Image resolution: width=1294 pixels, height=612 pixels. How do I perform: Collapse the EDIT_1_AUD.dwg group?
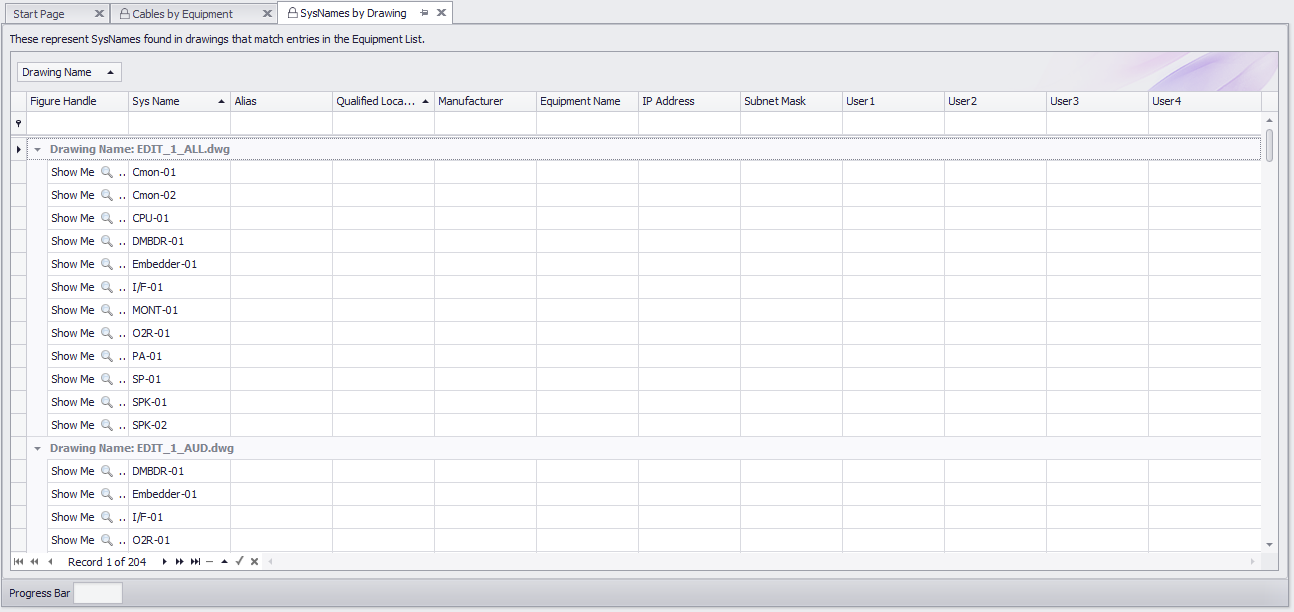pos(37,448)
